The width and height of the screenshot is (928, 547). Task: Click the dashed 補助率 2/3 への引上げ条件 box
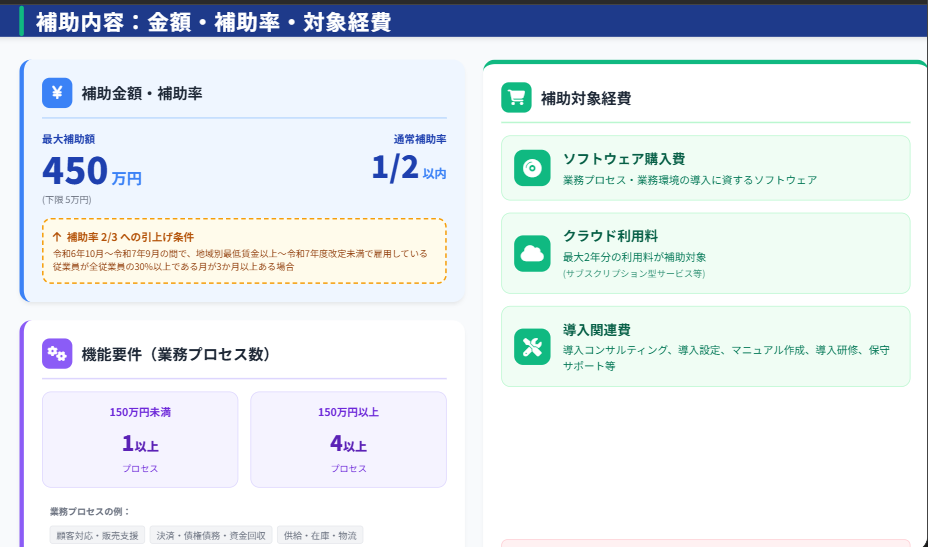tap(244, 252)
